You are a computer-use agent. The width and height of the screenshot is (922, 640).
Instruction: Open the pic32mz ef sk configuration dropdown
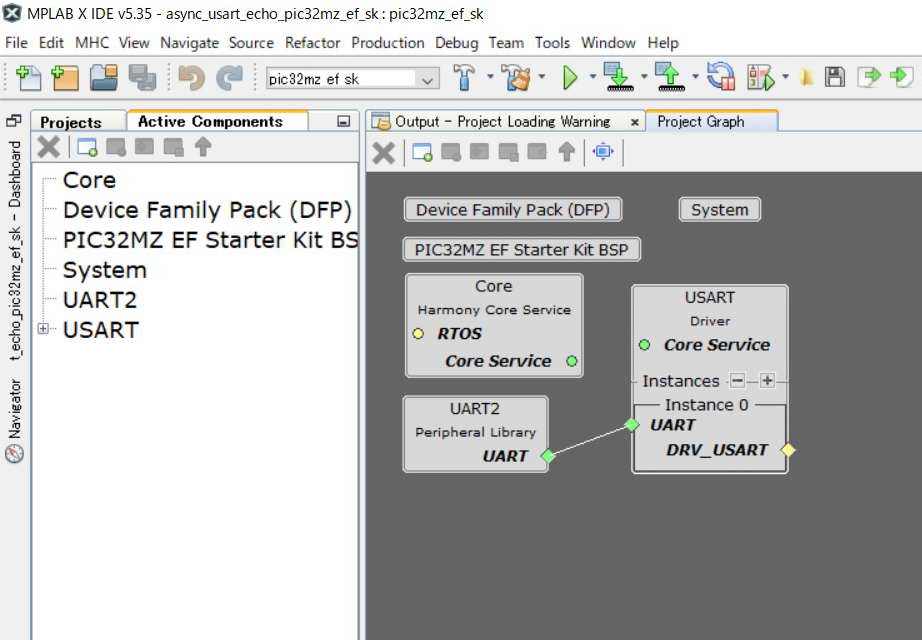[x=427, y=78]
